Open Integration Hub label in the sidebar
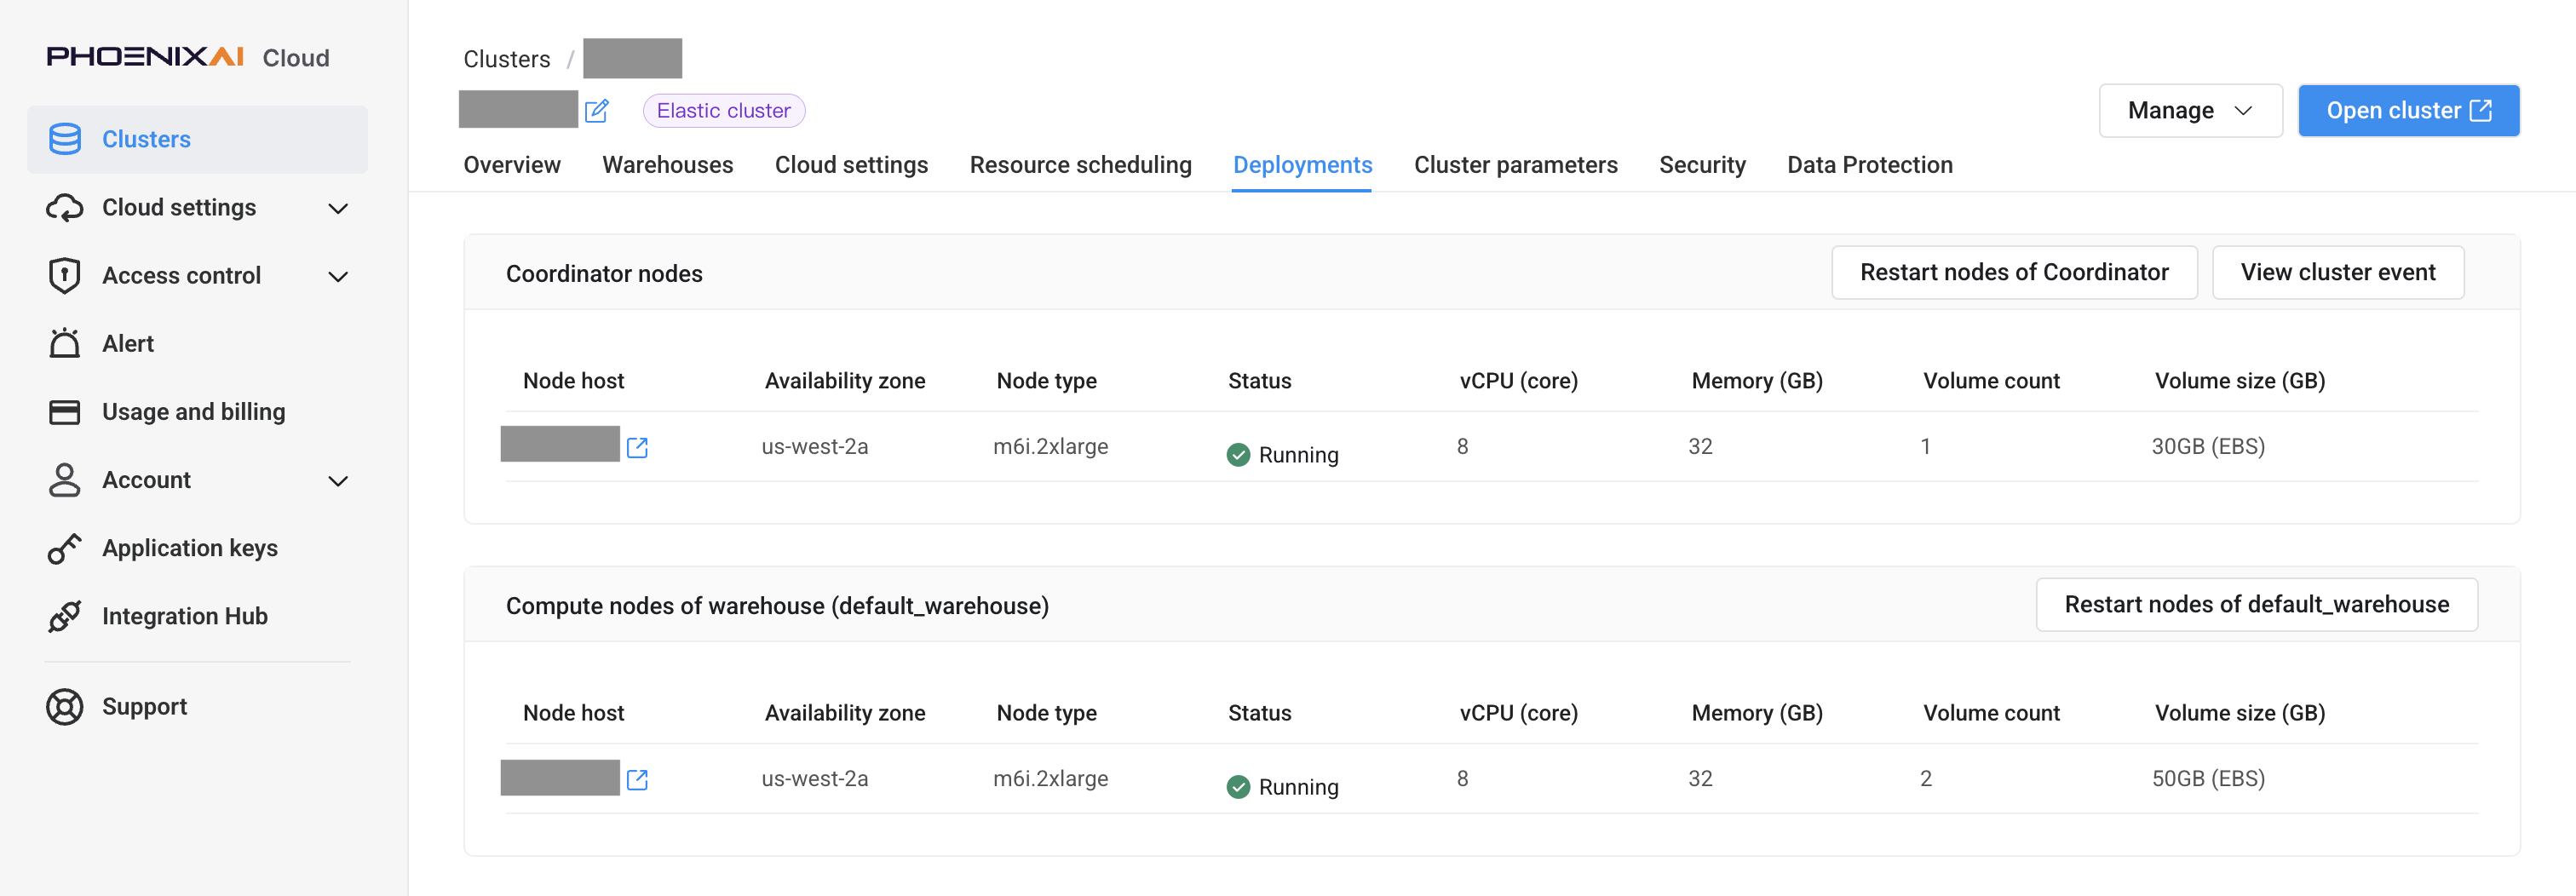Viewport: 2576px width, 896px height. [185, 616]
